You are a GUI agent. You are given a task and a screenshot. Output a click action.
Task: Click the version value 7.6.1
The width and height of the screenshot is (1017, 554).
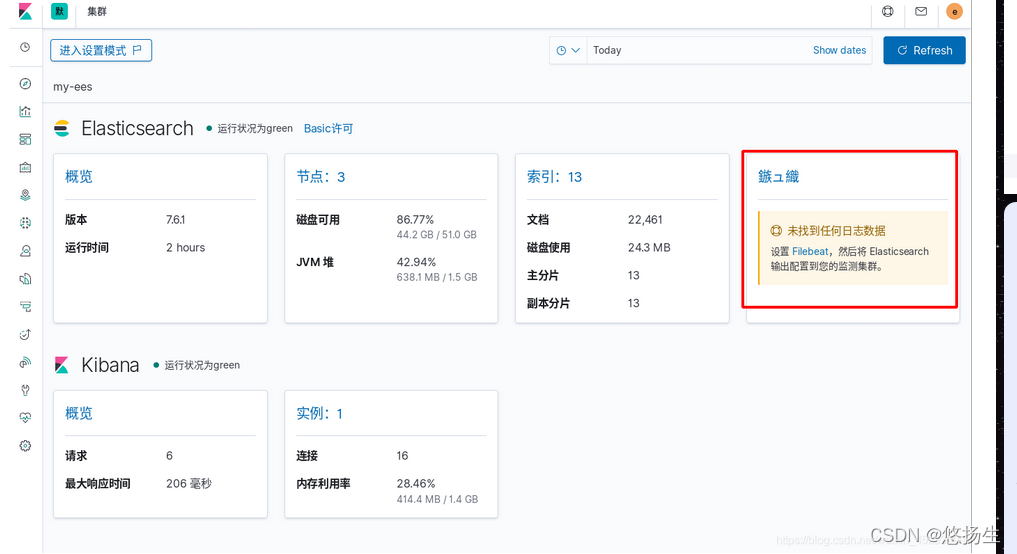(x=175, y=219)
